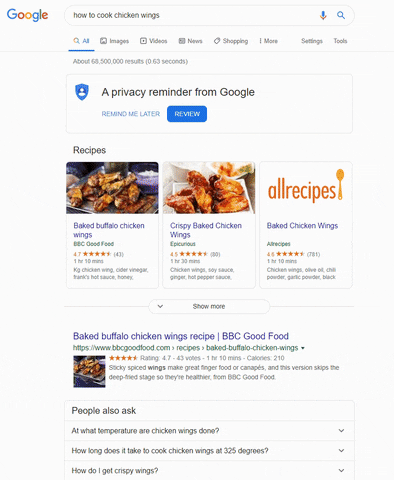Click the privacy shield icon

(82, 92)
